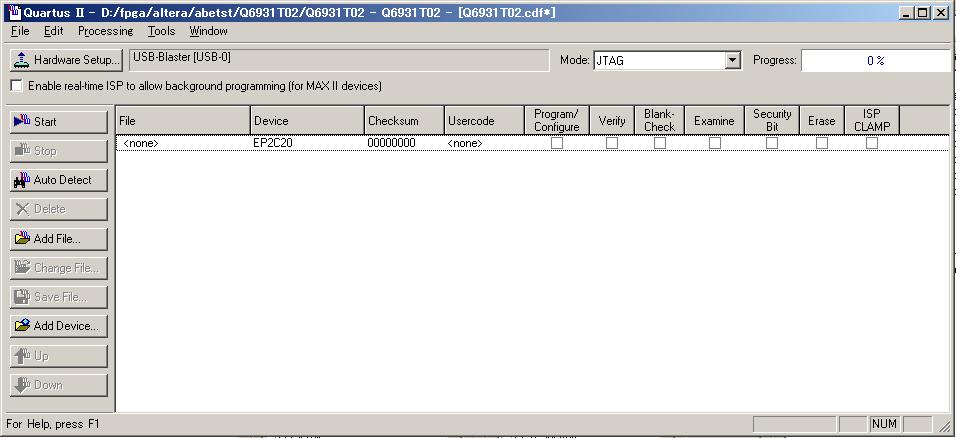Check Program/Configure for EP2C20
The width and height of the screenshot is (956, 438).
pos(557,143)
